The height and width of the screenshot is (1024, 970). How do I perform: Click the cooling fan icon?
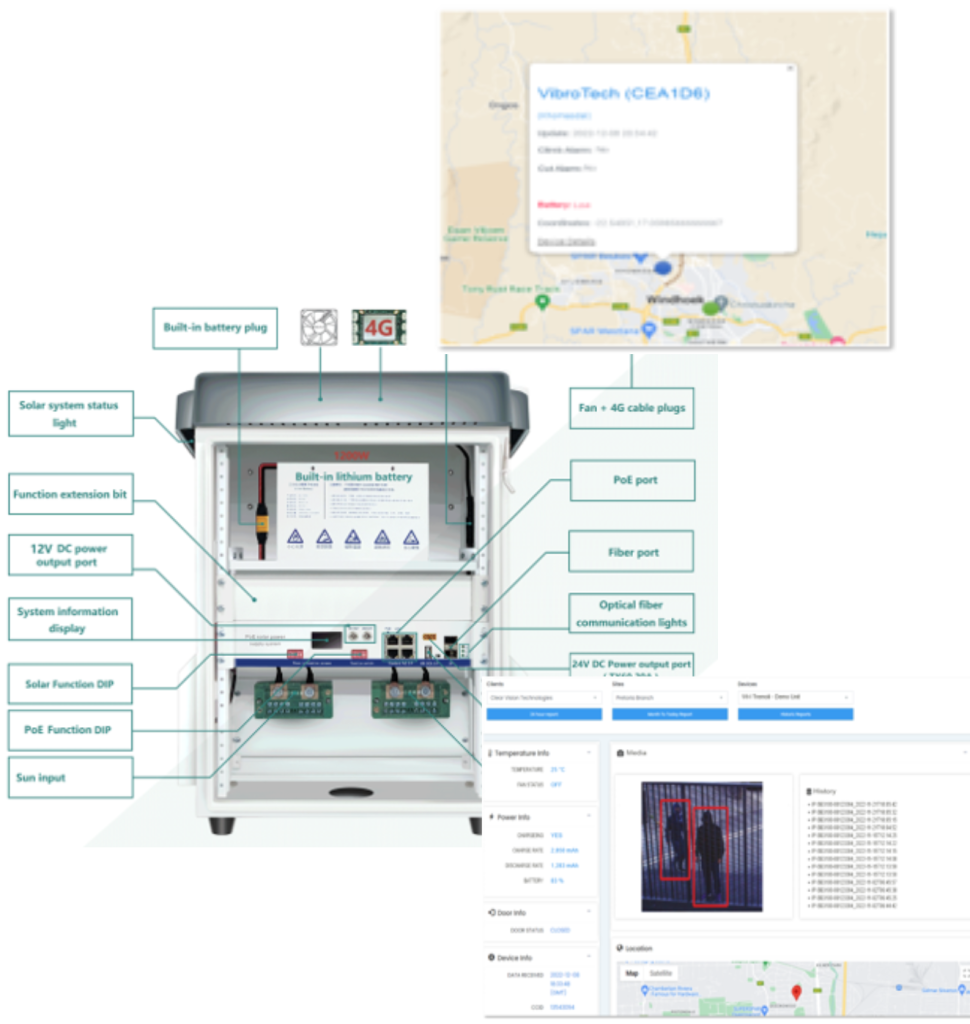[x=319, y=327]
